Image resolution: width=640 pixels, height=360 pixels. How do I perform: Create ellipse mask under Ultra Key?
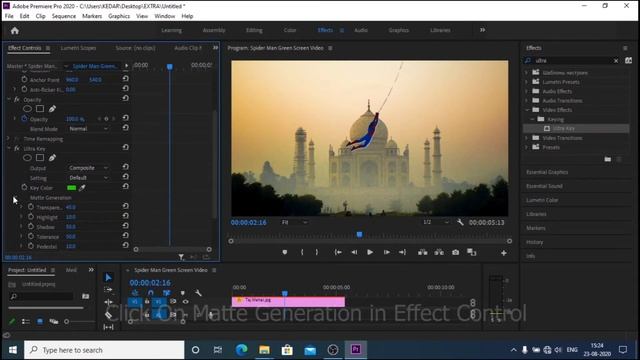click(27, 158)
